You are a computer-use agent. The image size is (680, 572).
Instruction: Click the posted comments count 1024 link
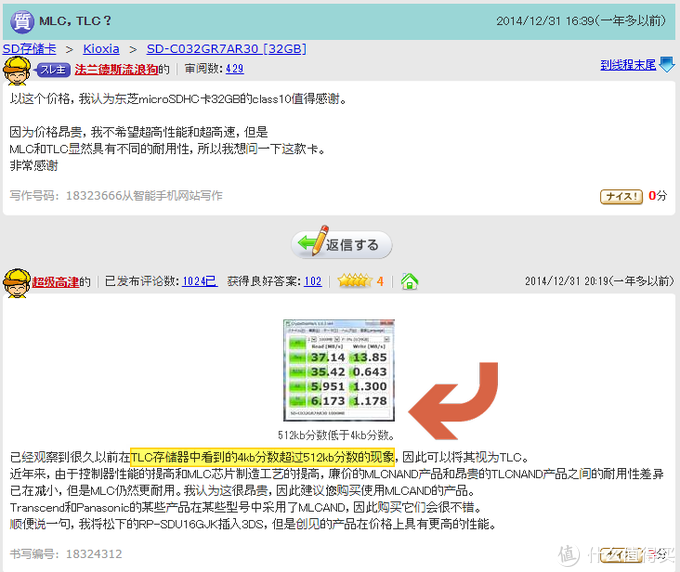(199, 281)
